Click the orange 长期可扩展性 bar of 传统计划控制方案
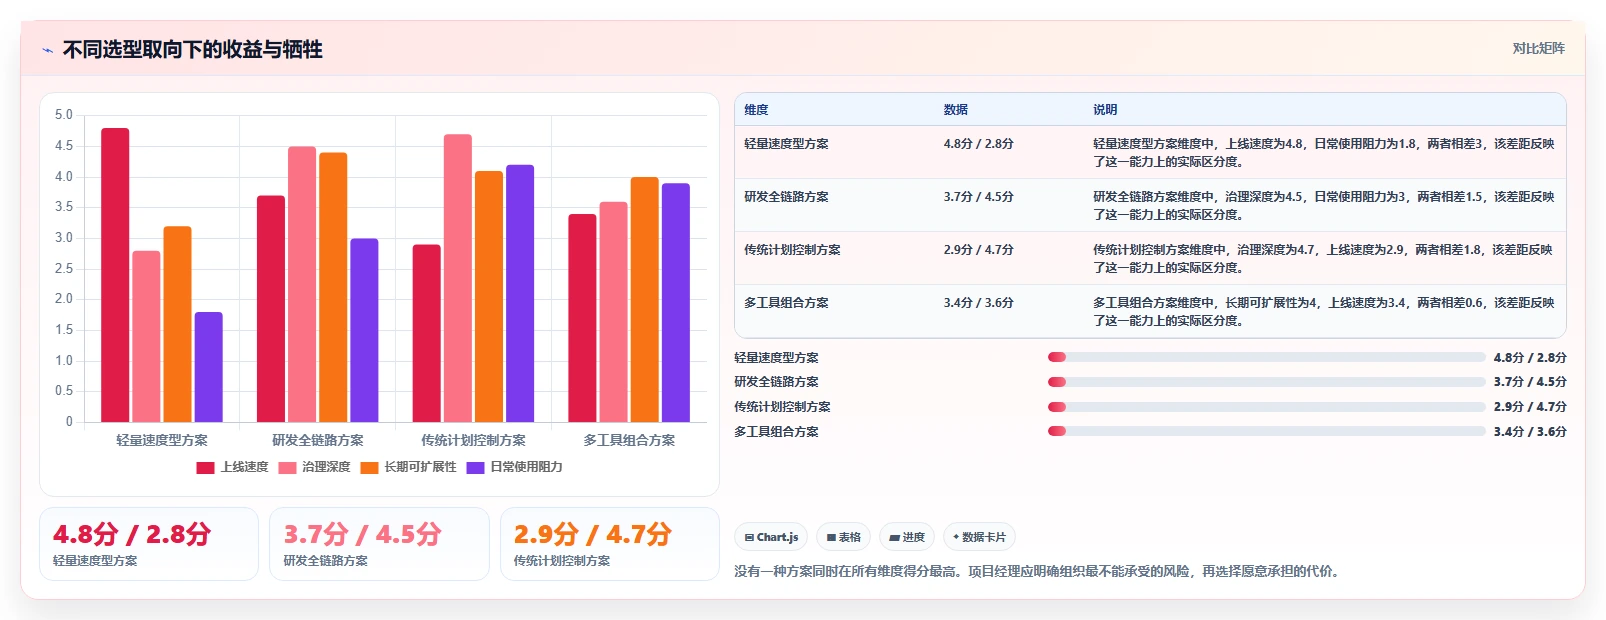Screen dimensions: 1606x620 489,297
